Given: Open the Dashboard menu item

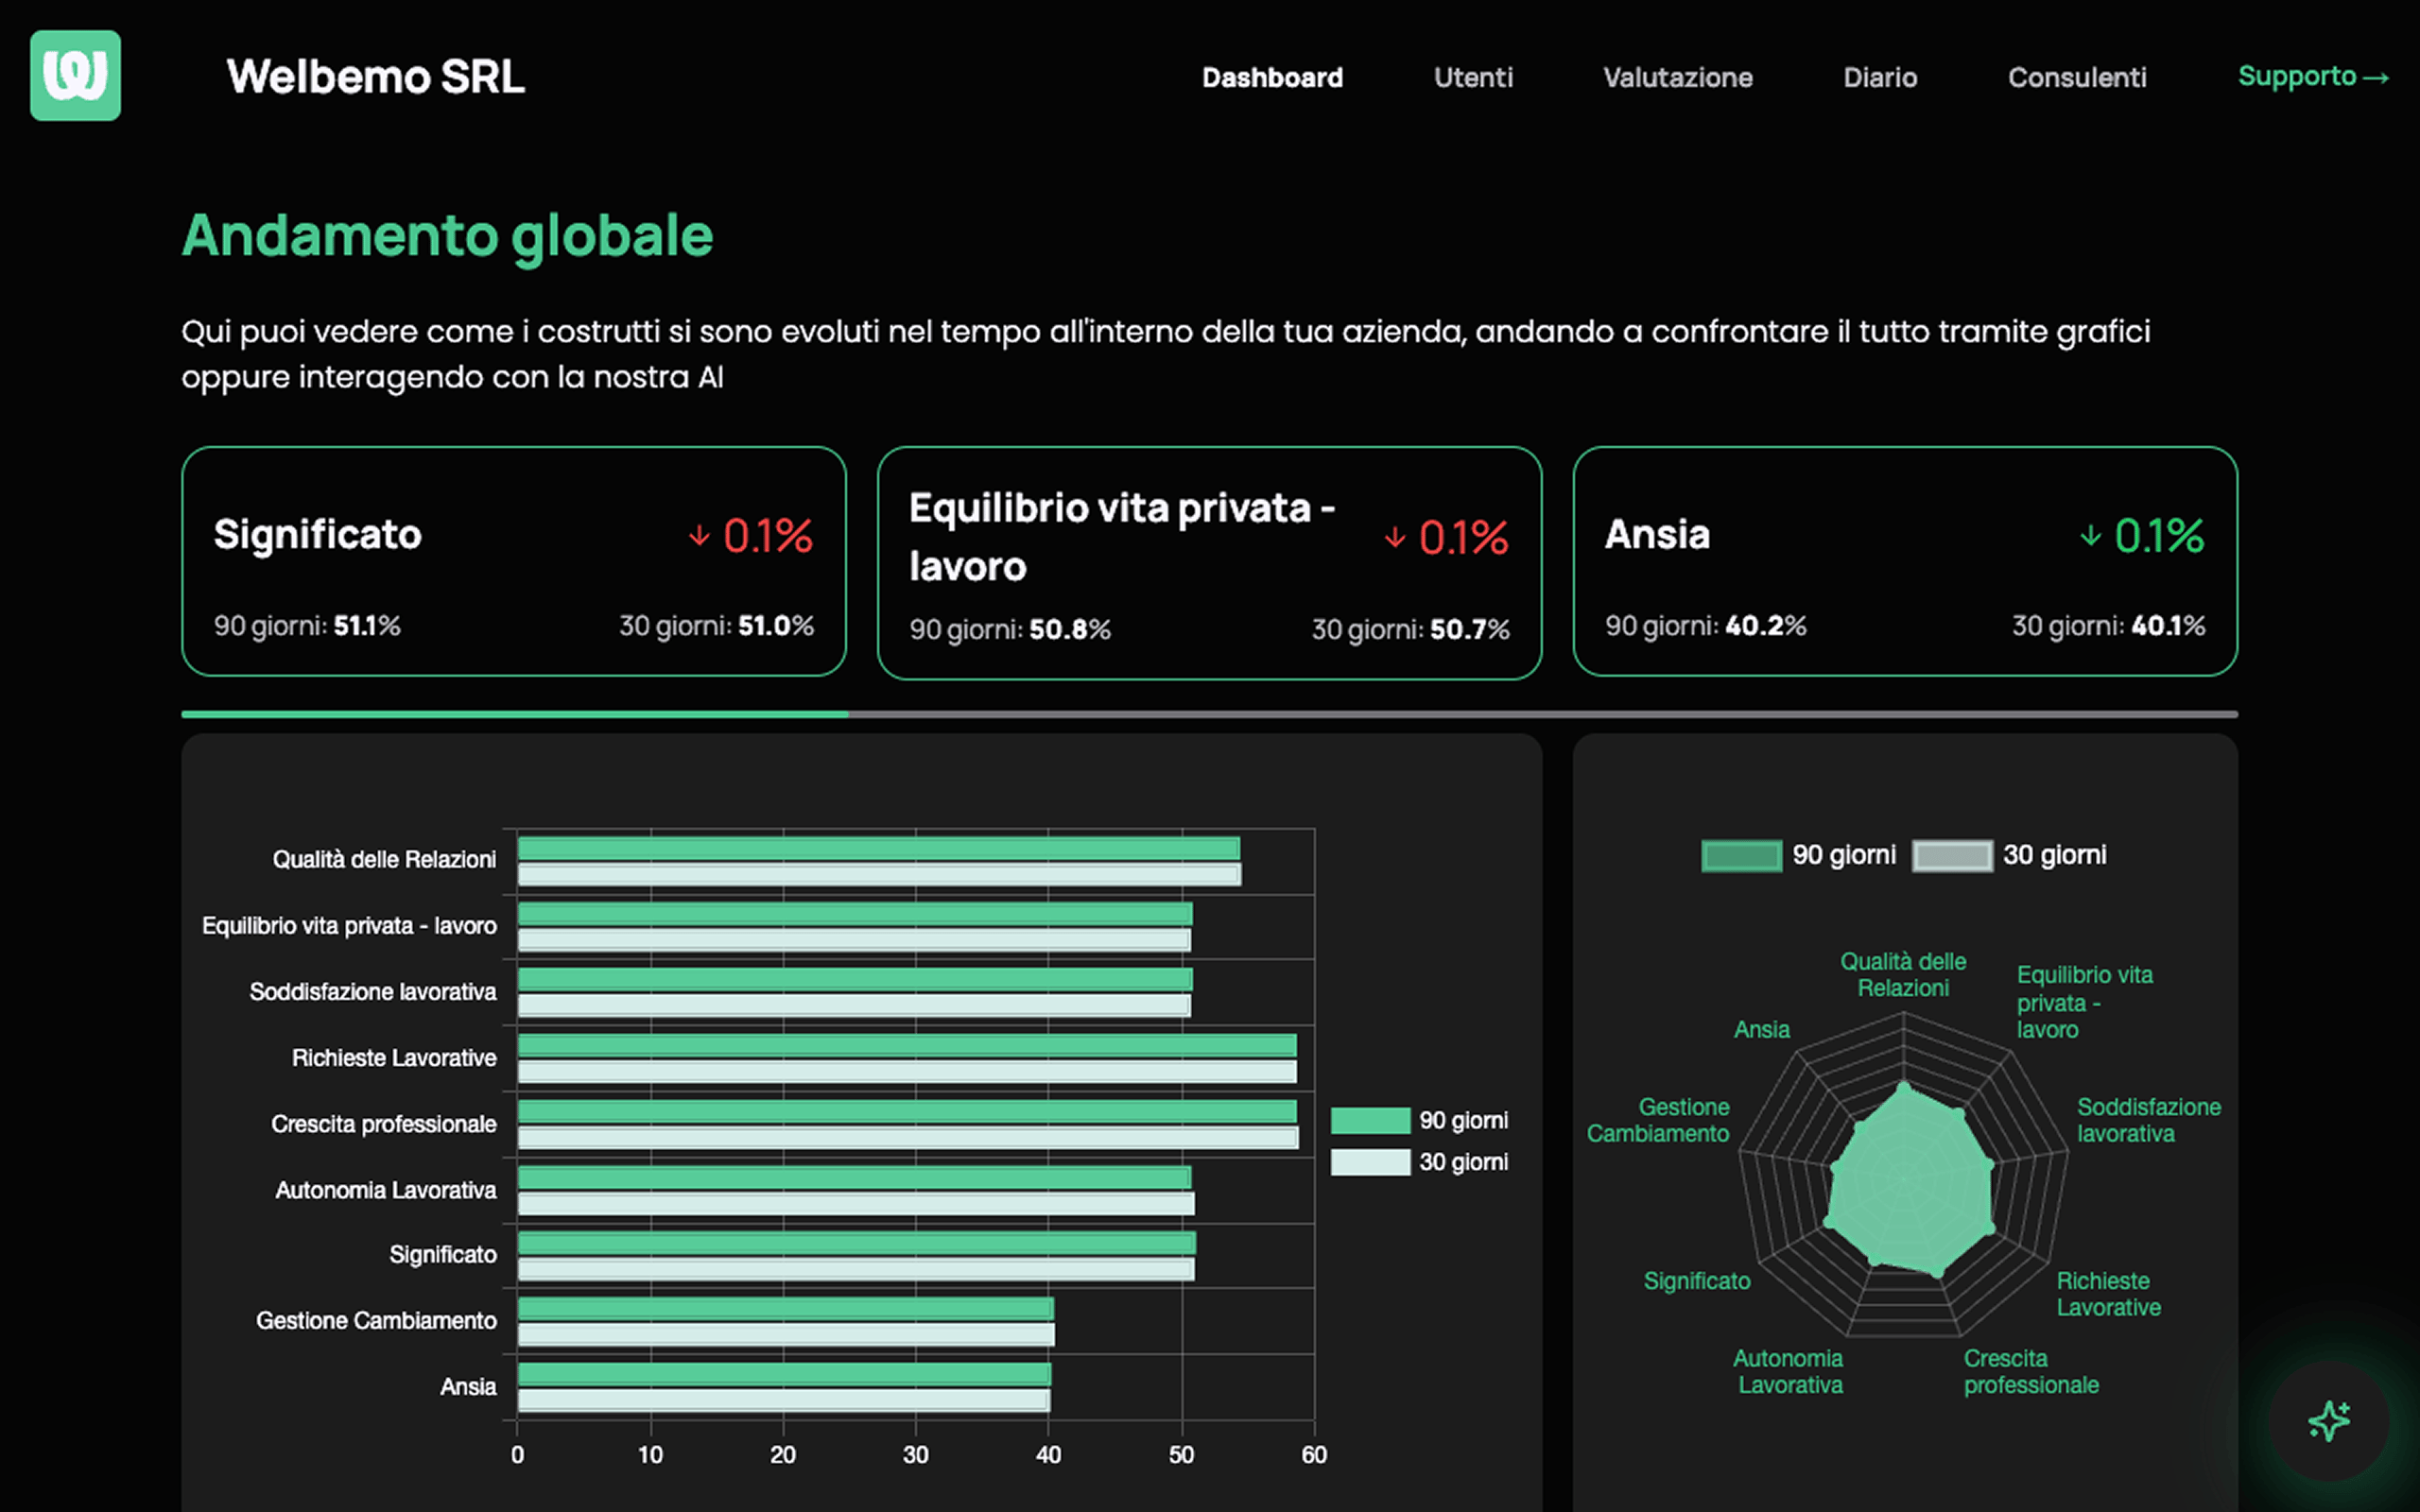Looking at the screenshot, I should [x=1272, y=77].
